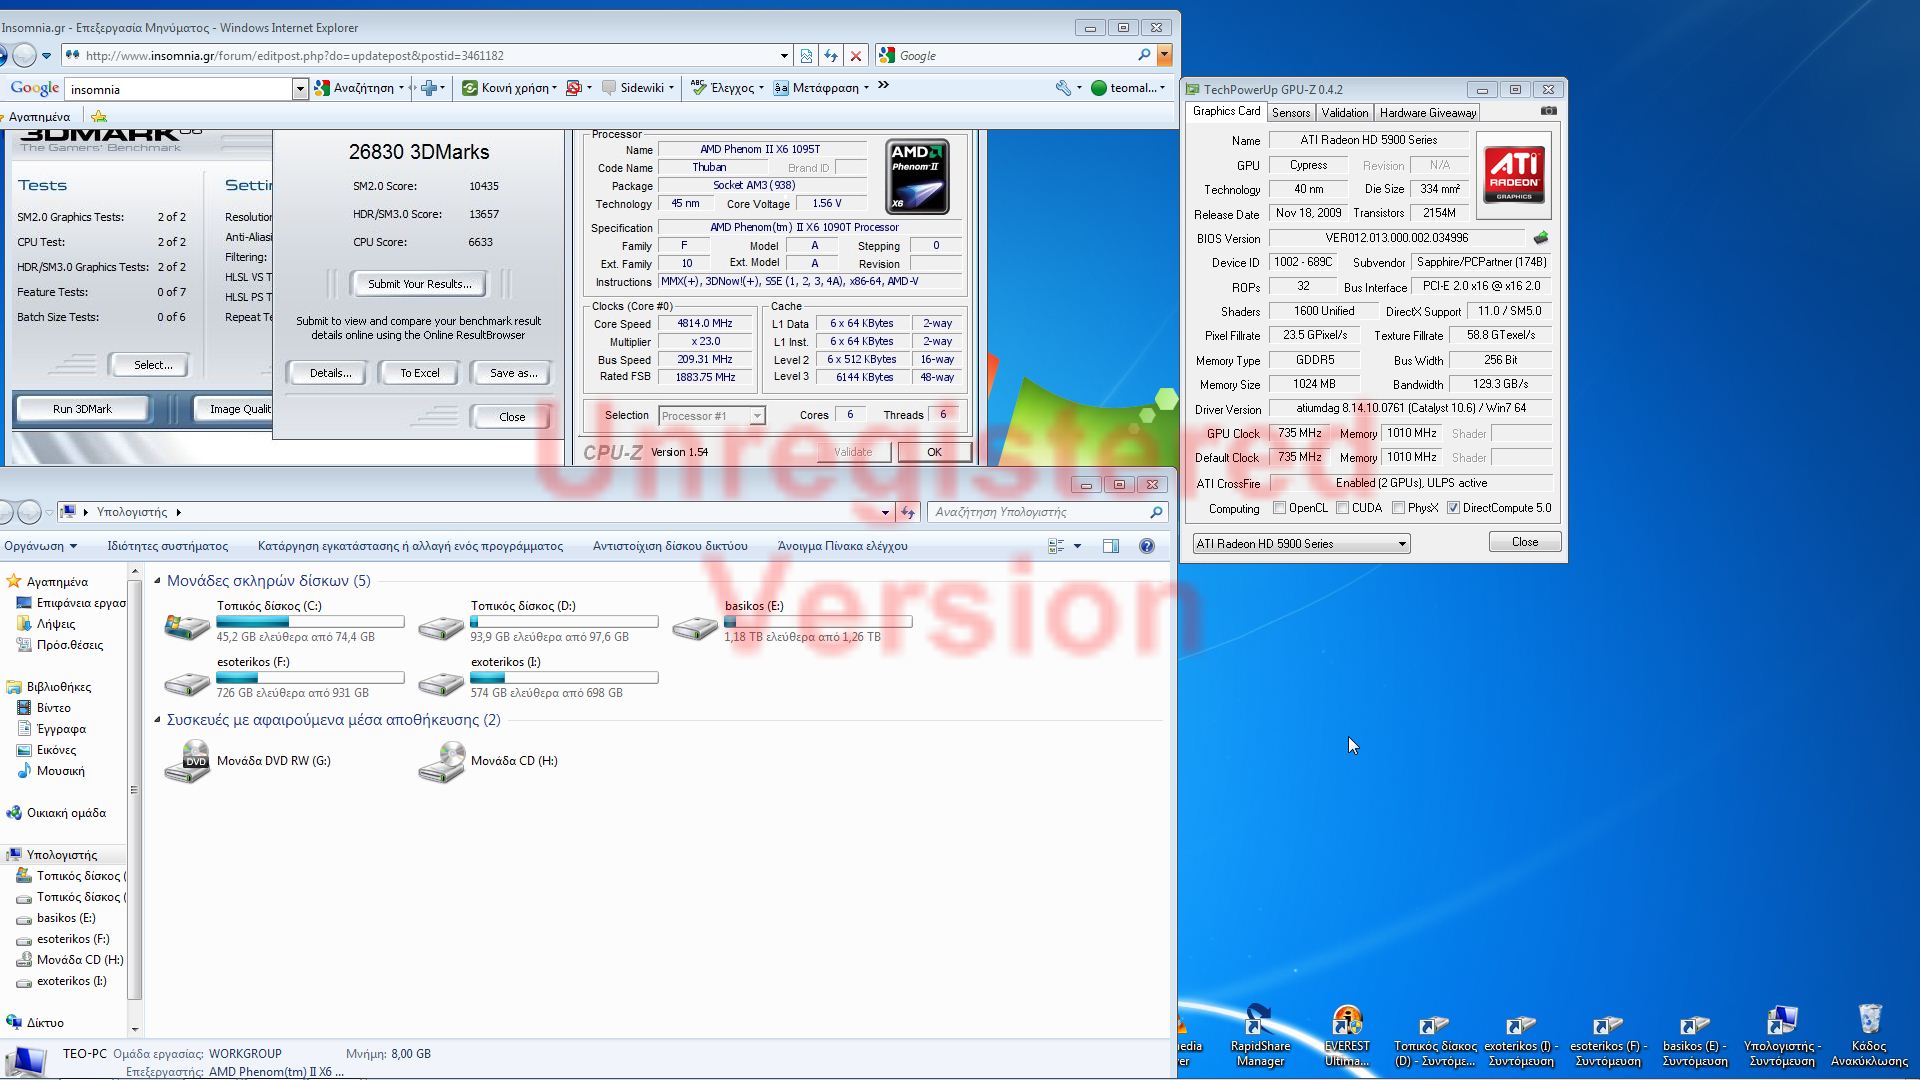Toggle the PhysX checkbox in GPU-Z
Image resolution: width=1920 pixels, height=1080 pixels.
[1398, 508]
